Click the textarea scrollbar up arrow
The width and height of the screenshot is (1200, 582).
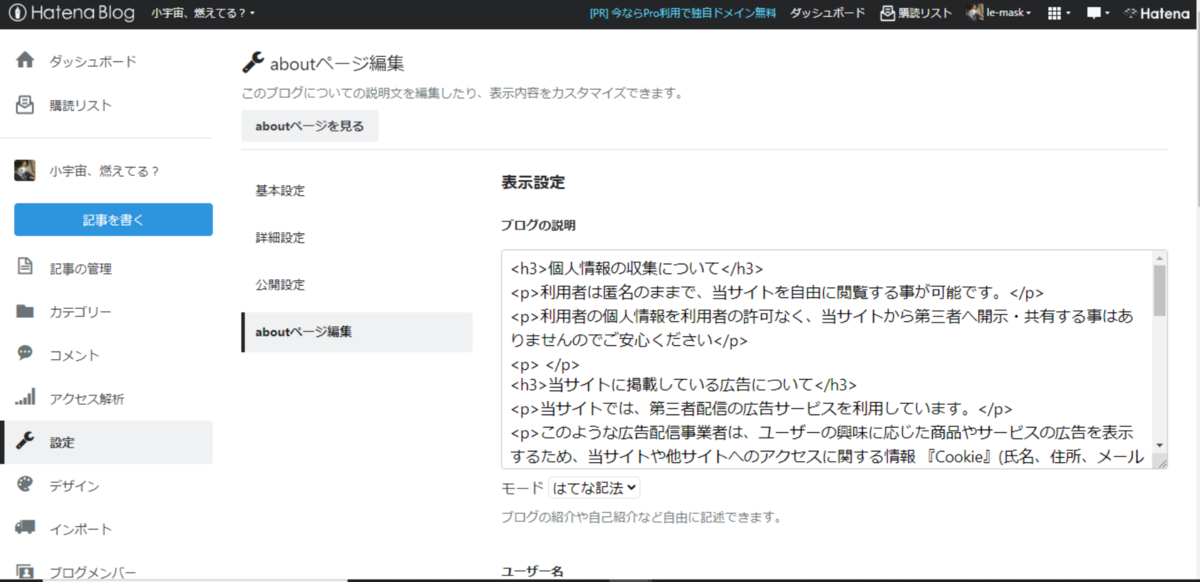pyautogui.click(x=1160, y=257)
